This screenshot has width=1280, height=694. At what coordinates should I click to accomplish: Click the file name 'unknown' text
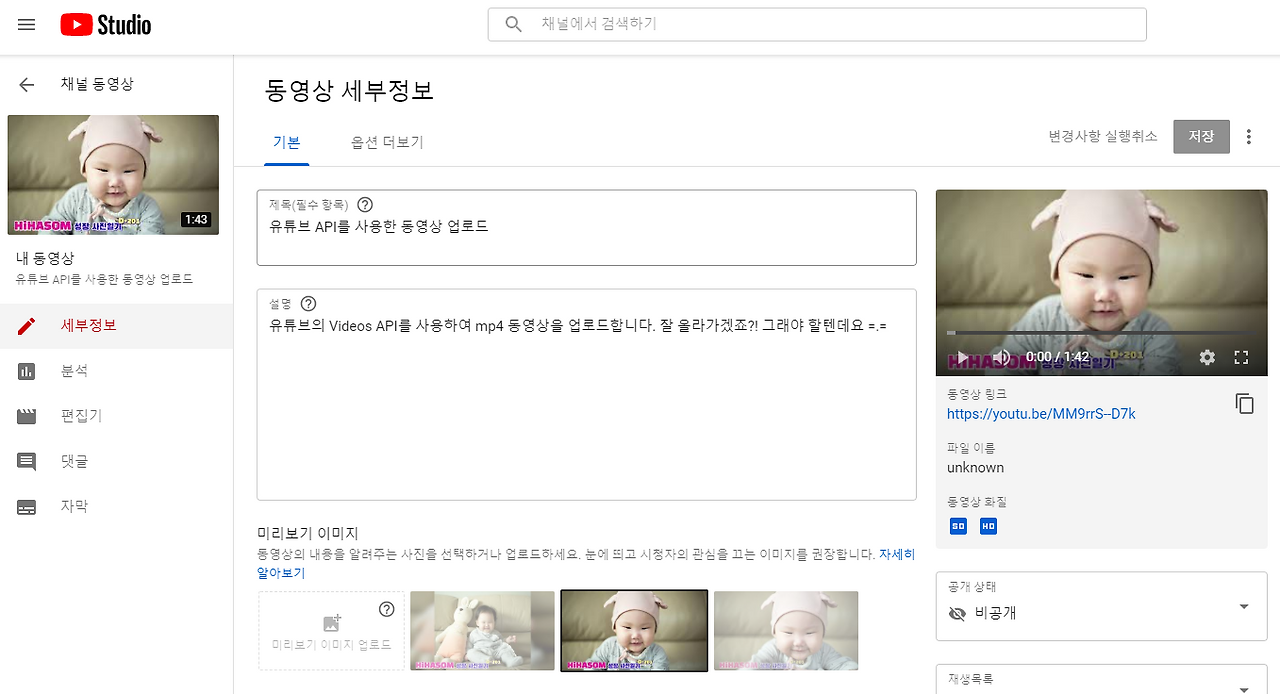pyautogui.click(x=975, y=468)
